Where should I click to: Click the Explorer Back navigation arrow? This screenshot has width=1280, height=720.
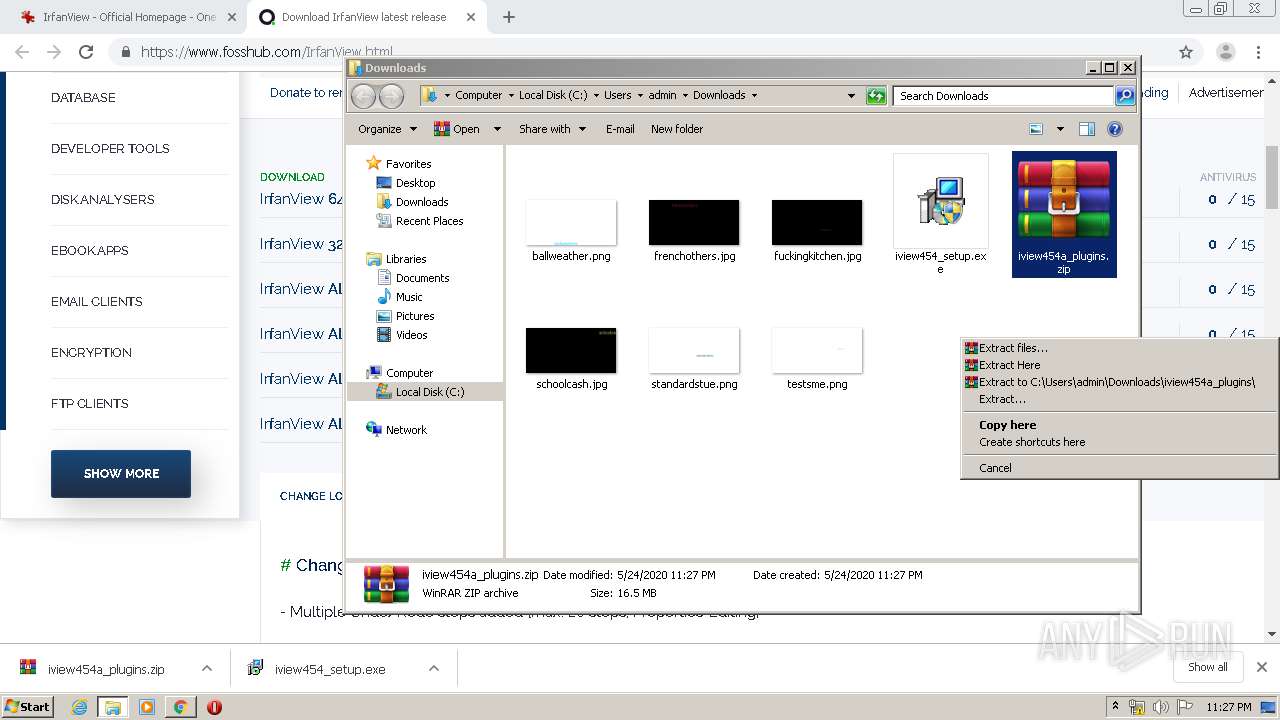363,96
